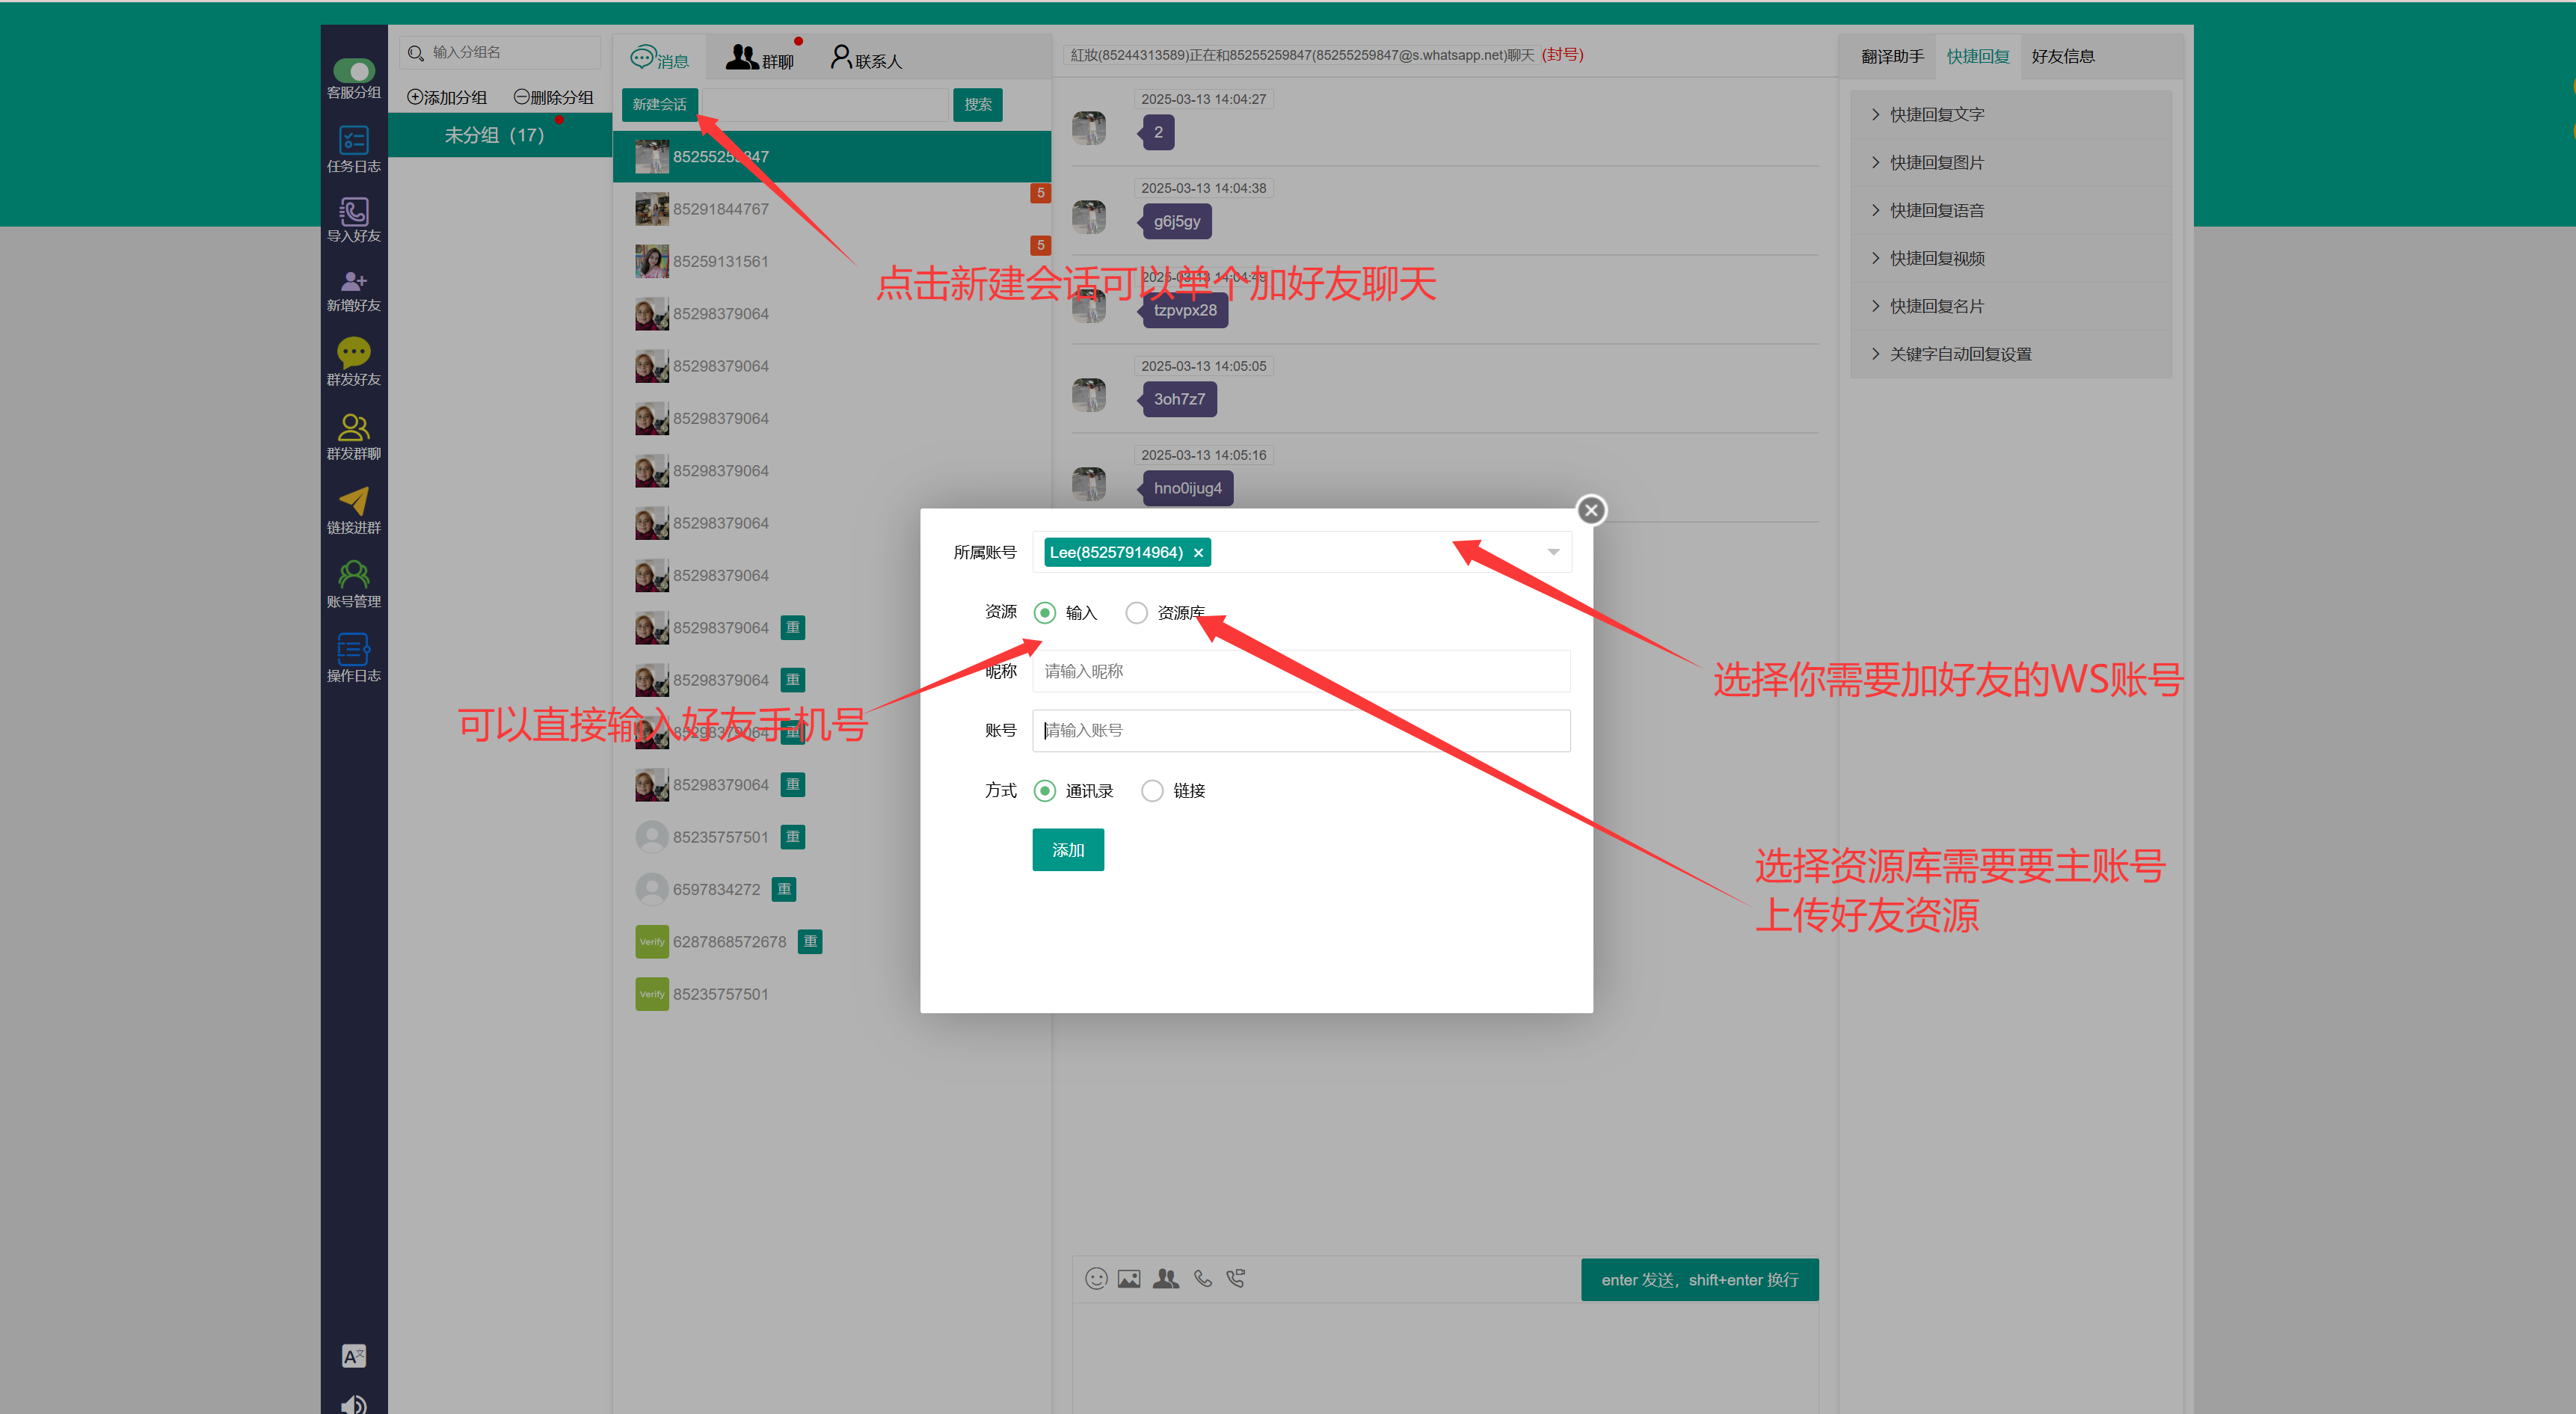Click the emoji icon in chat toolbar
2576x1414 pixels.
pos(1096,1278)
